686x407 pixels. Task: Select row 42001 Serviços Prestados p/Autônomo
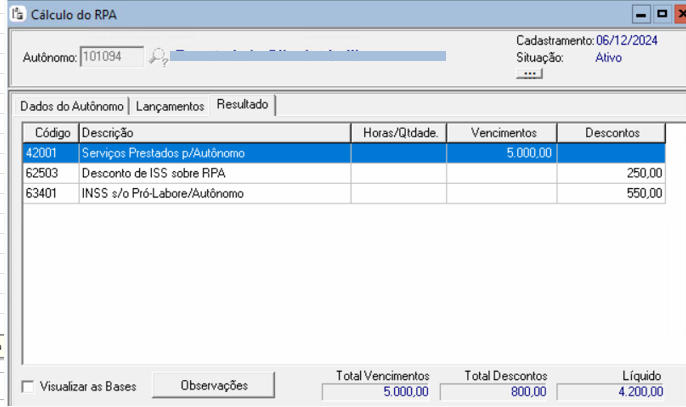215,153
